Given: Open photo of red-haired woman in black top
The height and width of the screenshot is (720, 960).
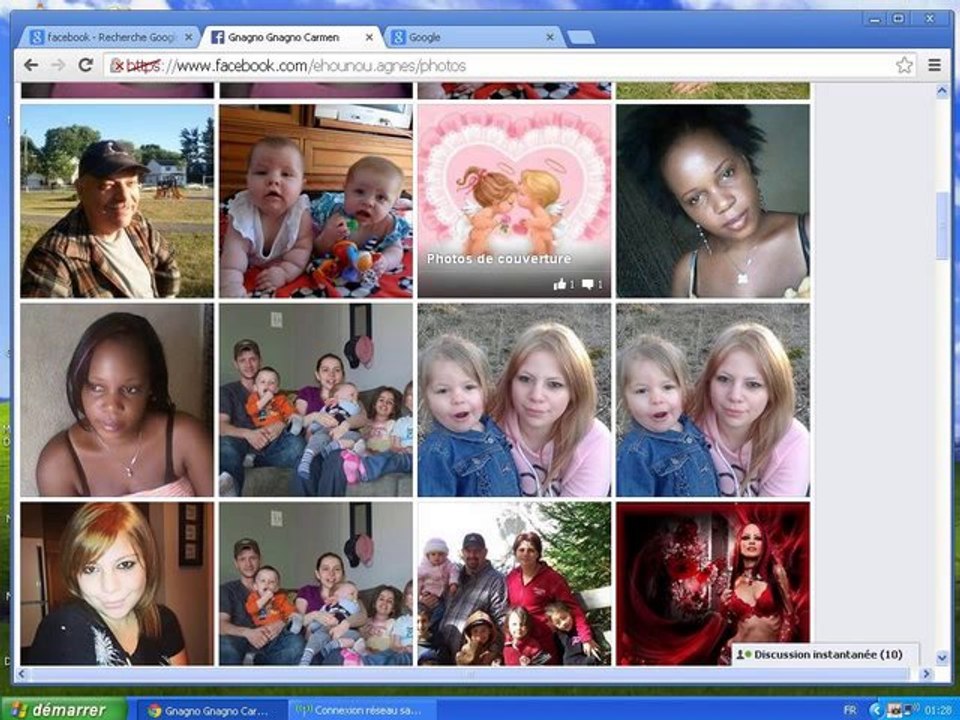Looking at the screenshot, I should (x=117, y=584).
